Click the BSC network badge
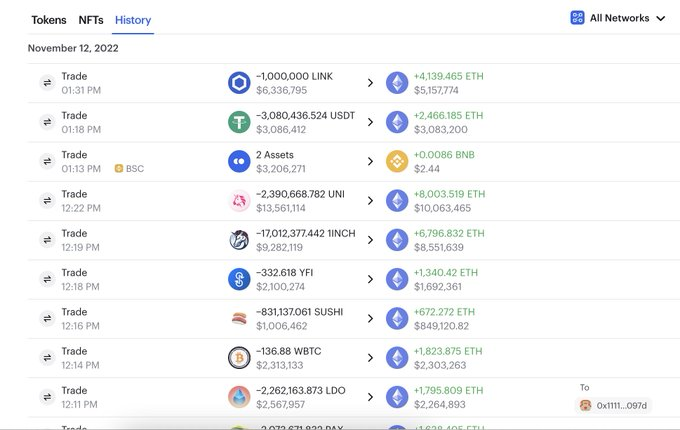This screenshot has width=680, height=430. [x=129, y=169]
